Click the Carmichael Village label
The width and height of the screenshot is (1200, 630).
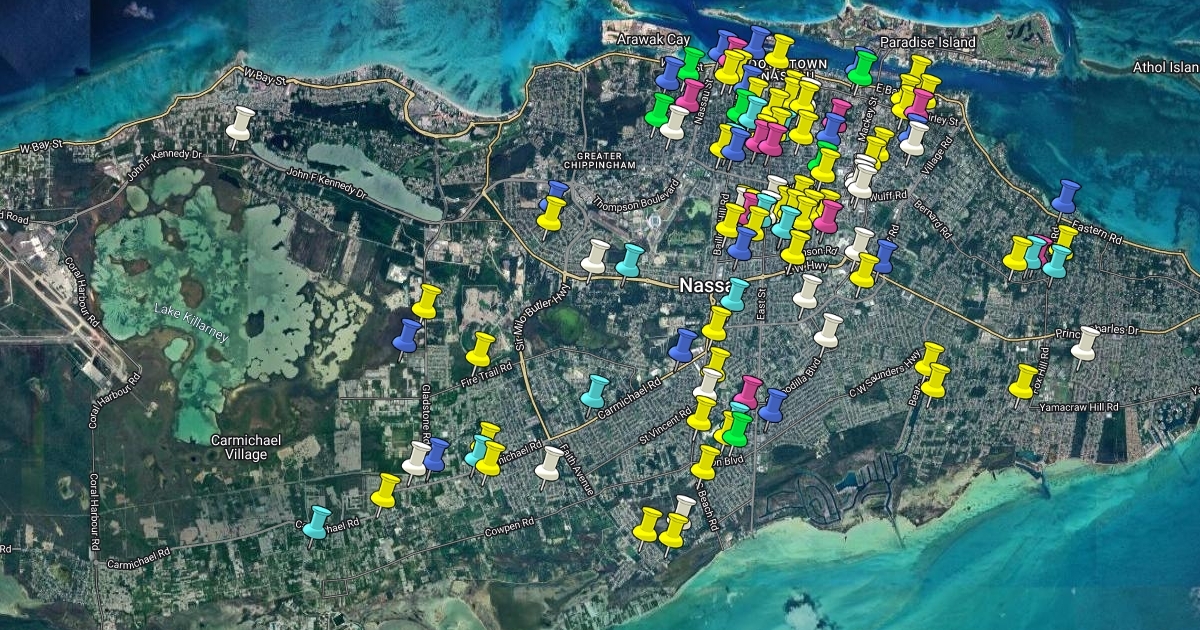(x=239, y=447)
